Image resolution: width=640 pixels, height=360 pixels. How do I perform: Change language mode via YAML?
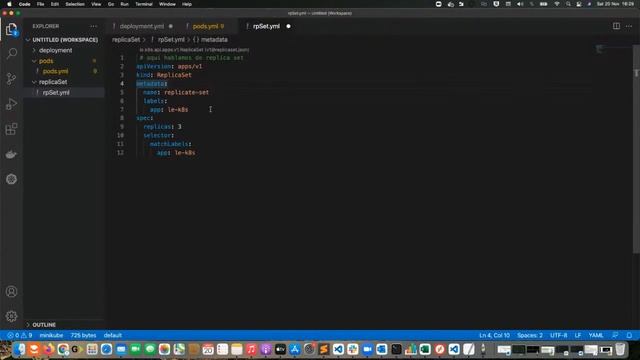[596, 335]
